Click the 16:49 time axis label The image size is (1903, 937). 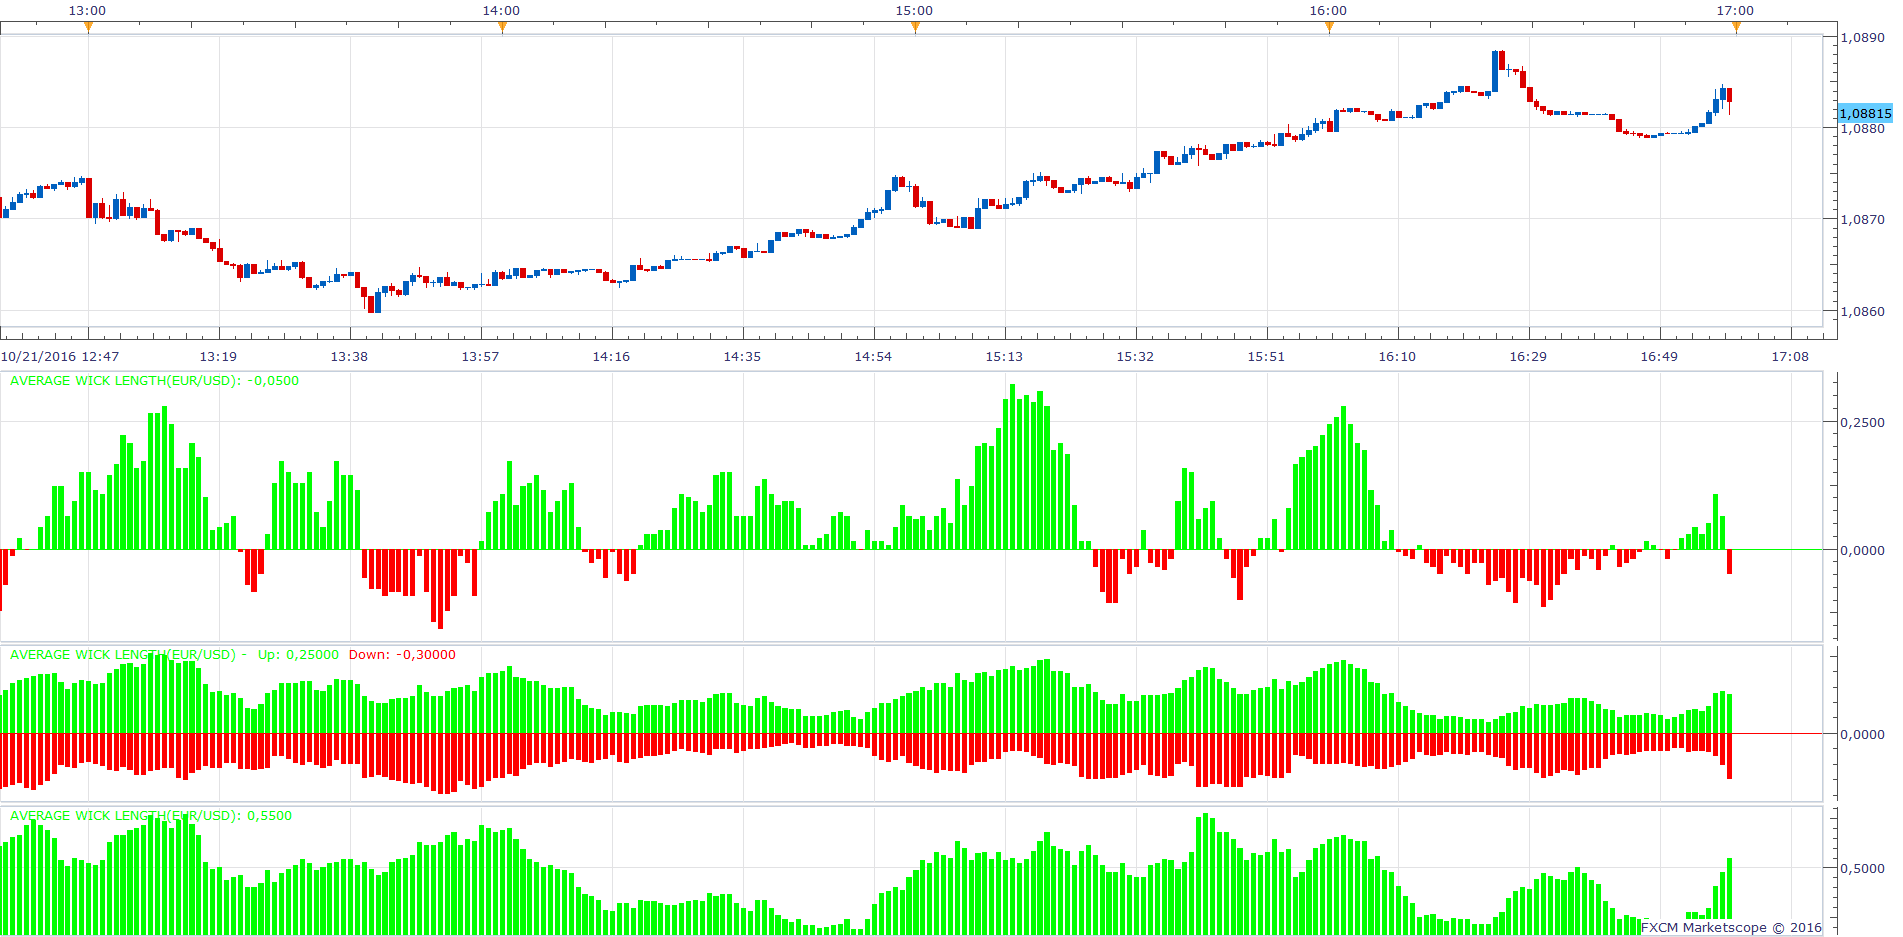(x=1659, y=357)
